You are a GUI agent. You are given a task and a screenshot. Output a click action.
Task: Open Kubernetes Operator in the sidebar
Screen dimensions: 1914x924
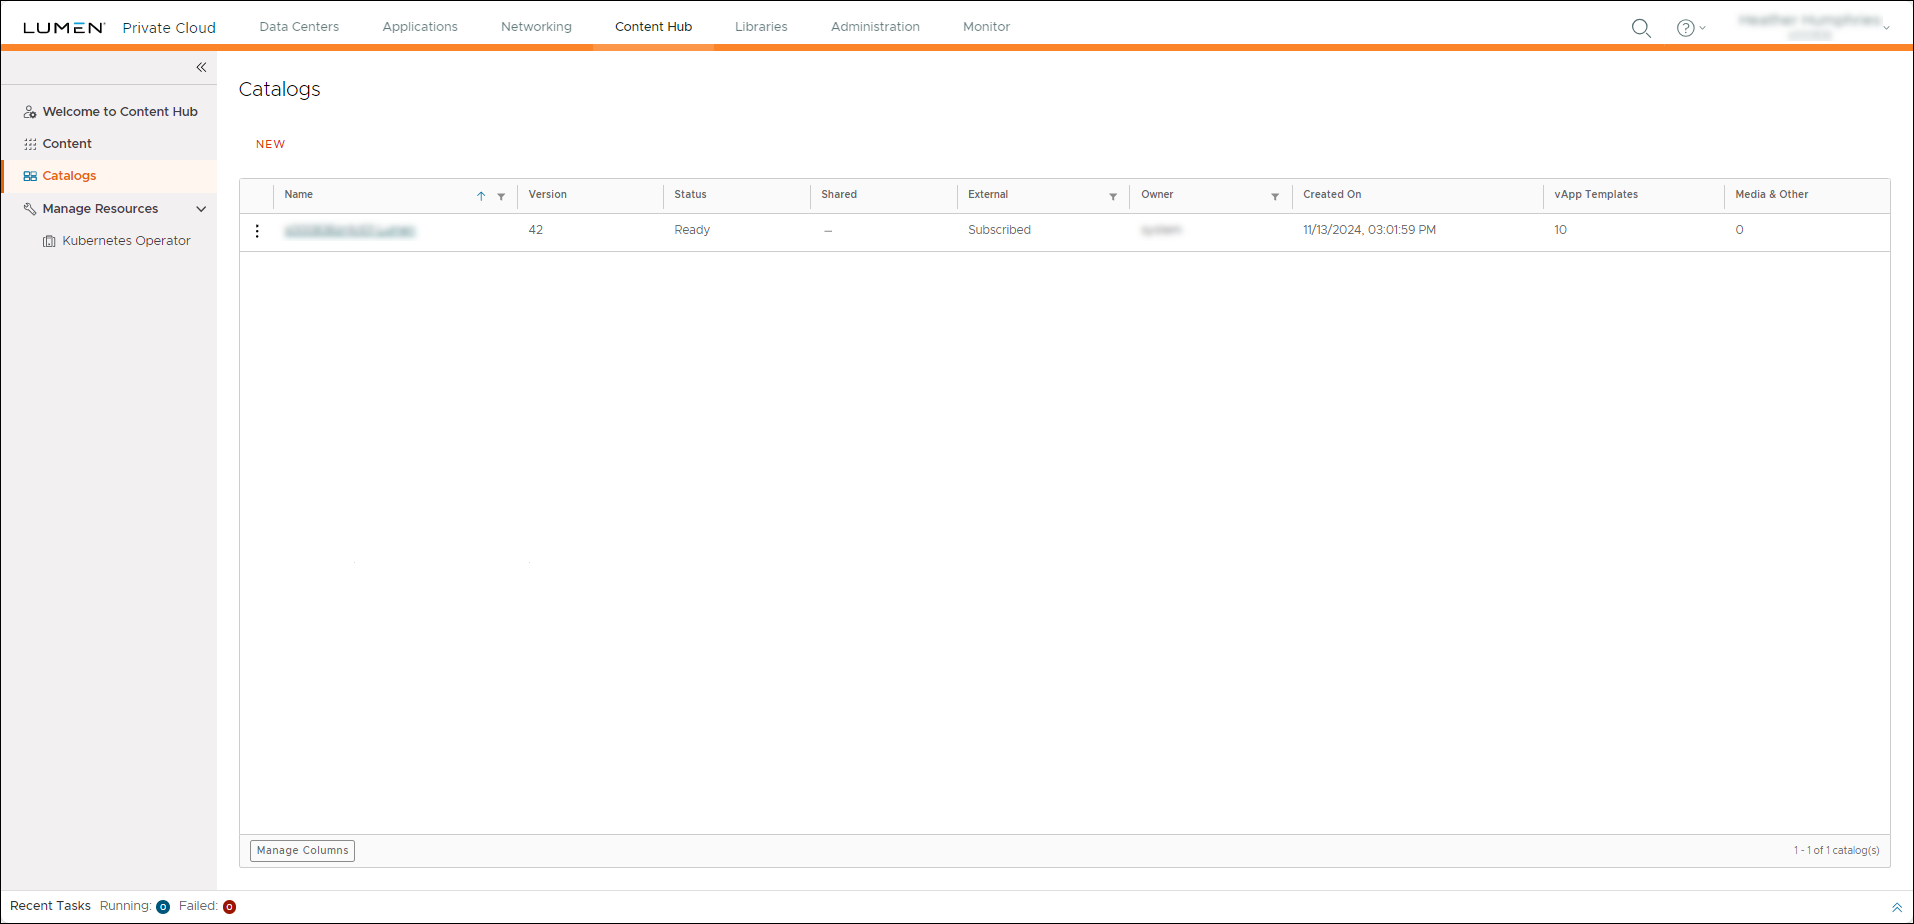coord(126,241)
